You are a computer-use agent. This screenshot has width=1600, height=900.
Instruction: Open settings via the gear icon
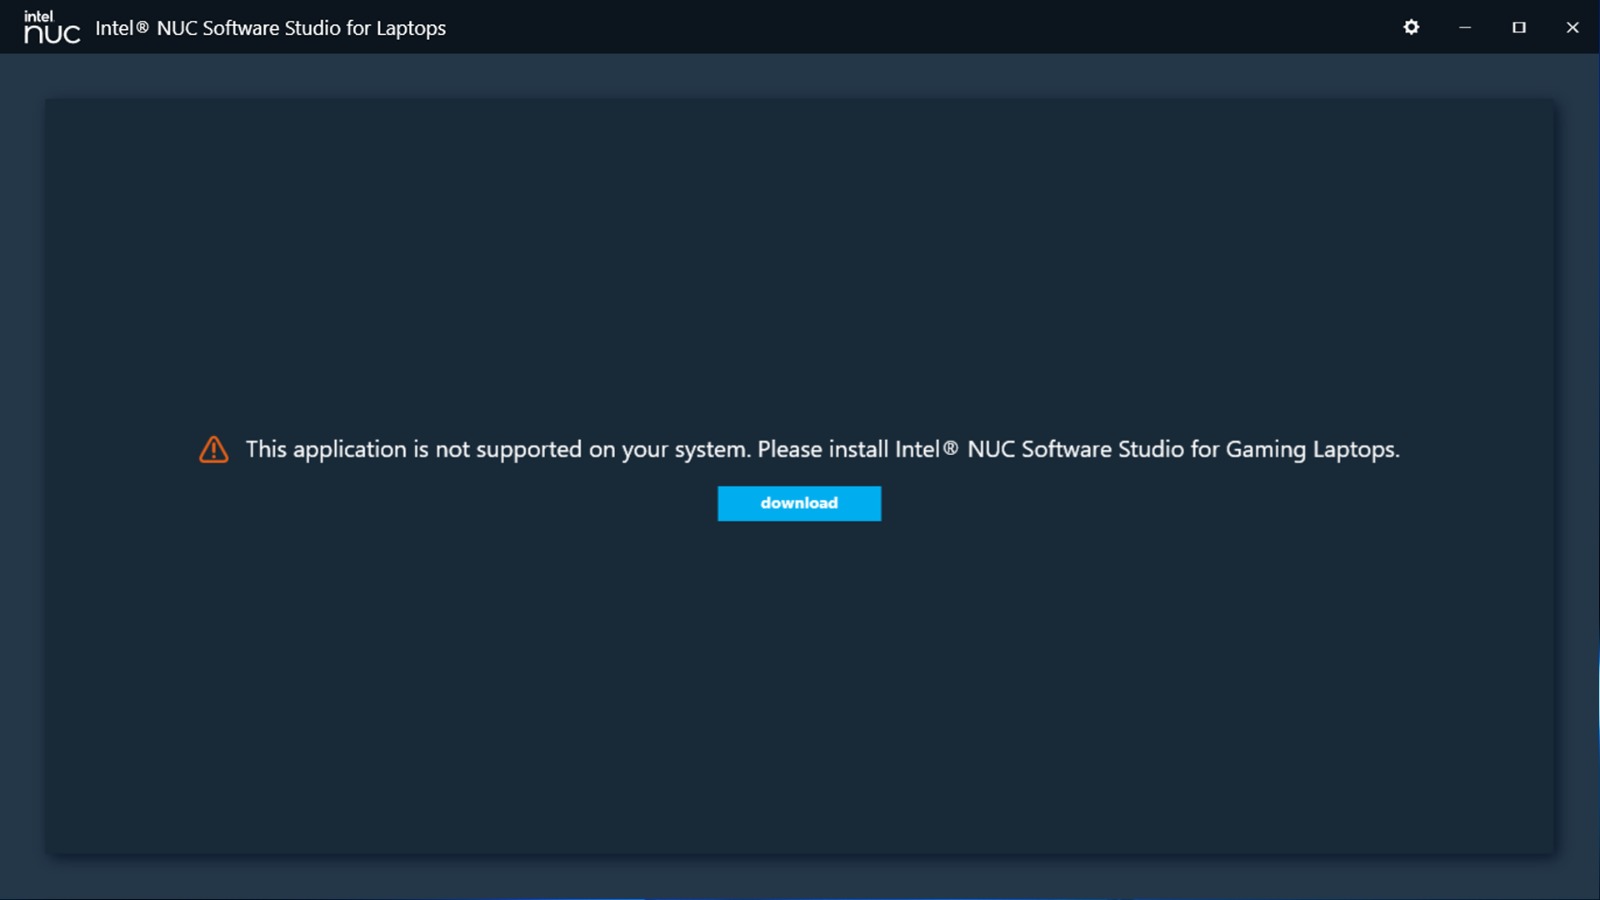tap(1411, 27)
